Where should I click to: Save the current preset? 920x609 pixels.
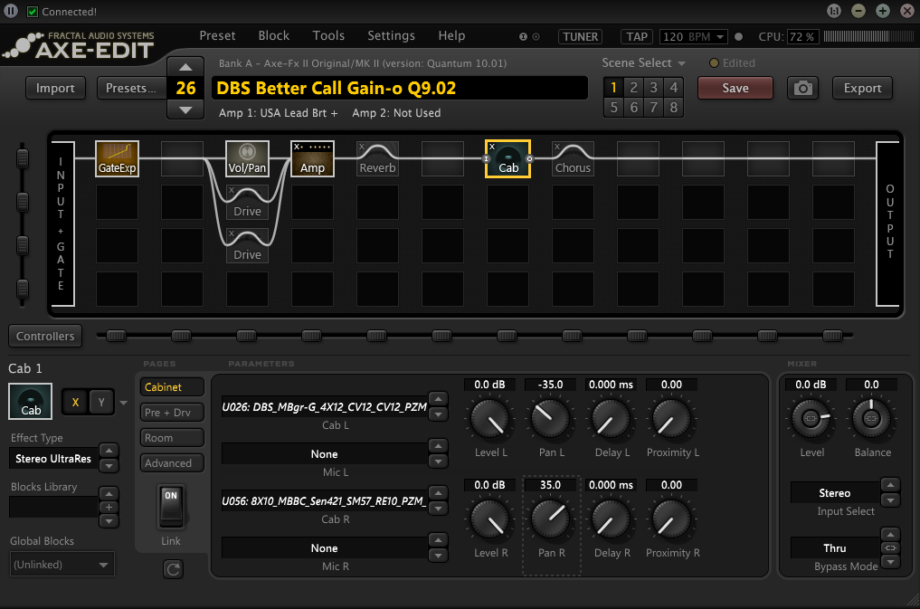tap(735, 88)
